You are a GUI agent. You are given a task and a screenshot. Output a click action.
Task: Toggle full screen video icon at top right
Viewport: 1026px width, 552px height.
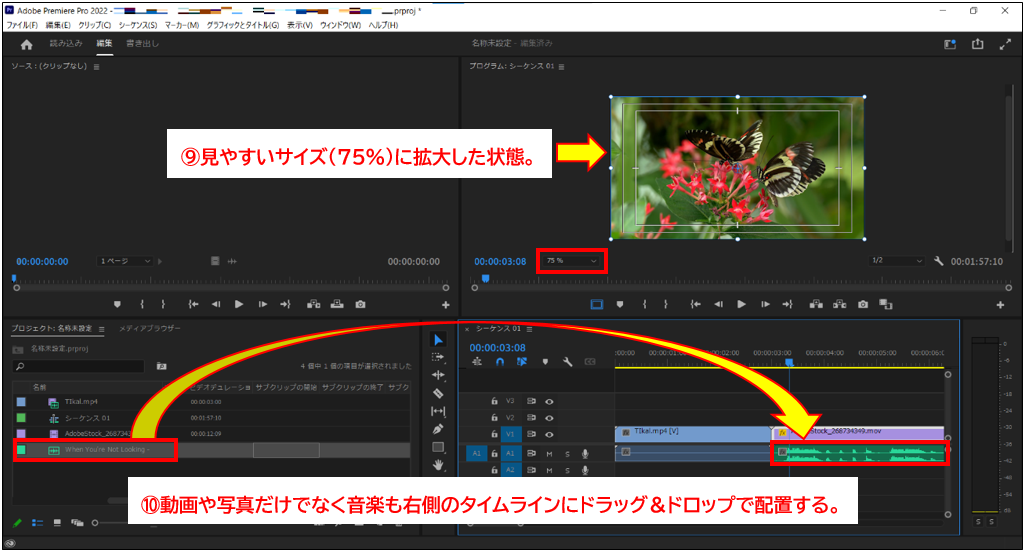[1005, 44]
